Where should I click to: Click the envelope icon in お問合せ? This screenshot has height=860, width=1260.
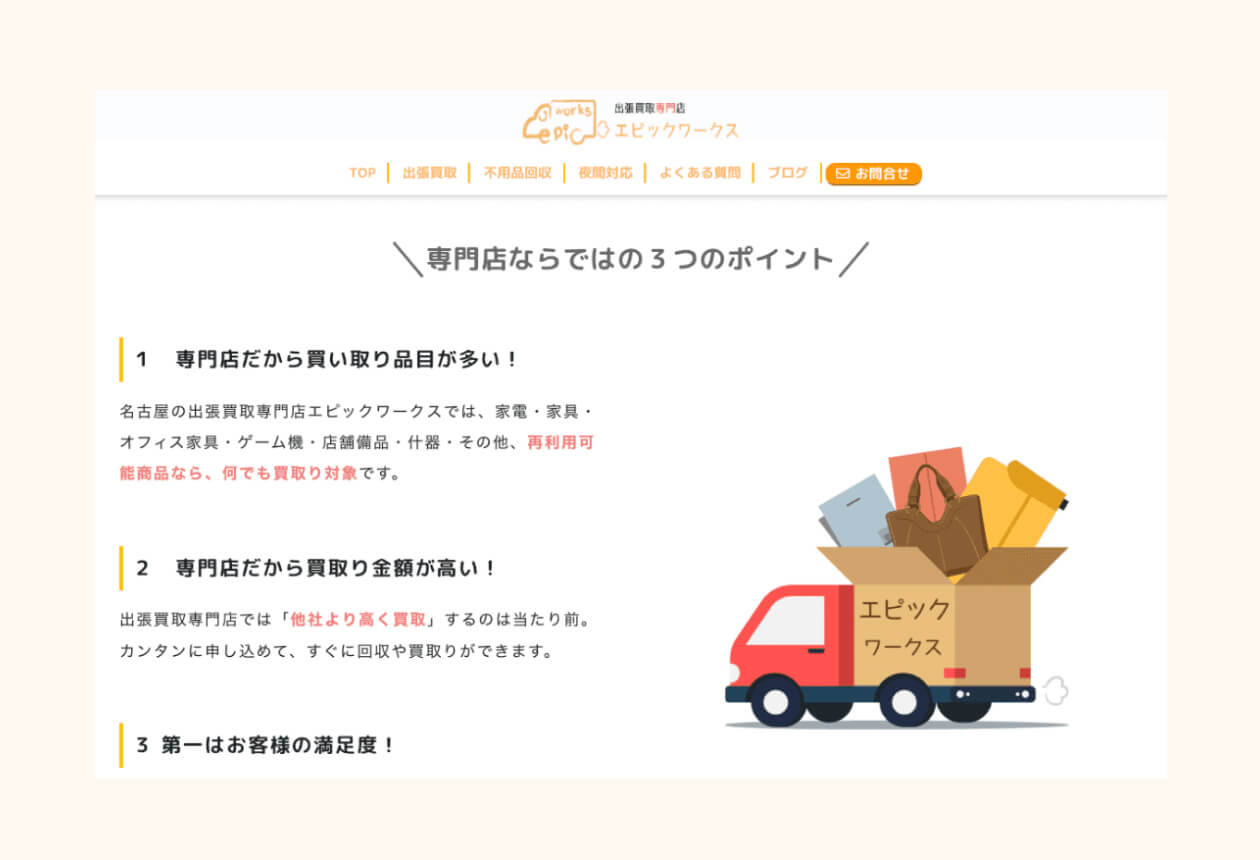point(842,174)
